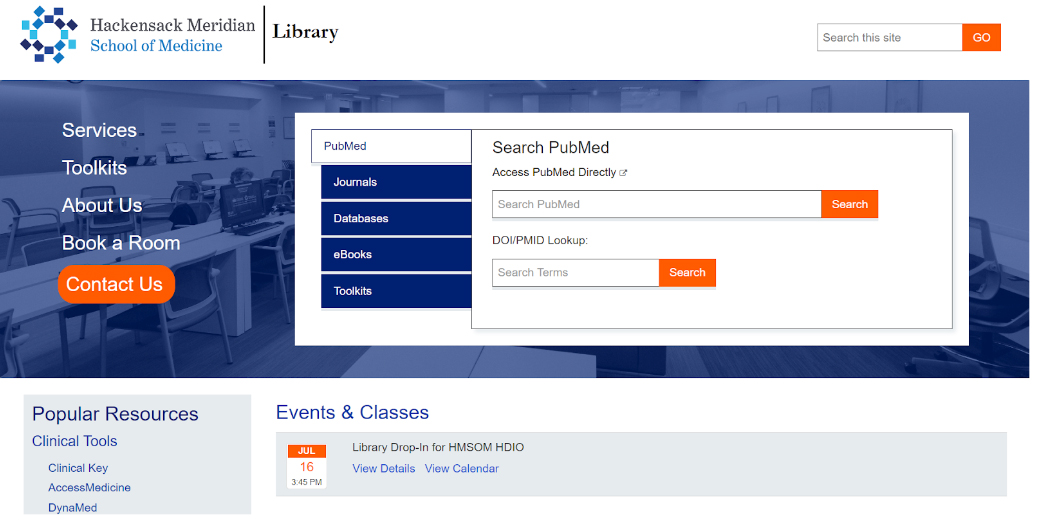This screenshot has height=523, width=1038.
Task: Open the JUL 16 calendar date icon
Action: point(307,466)
